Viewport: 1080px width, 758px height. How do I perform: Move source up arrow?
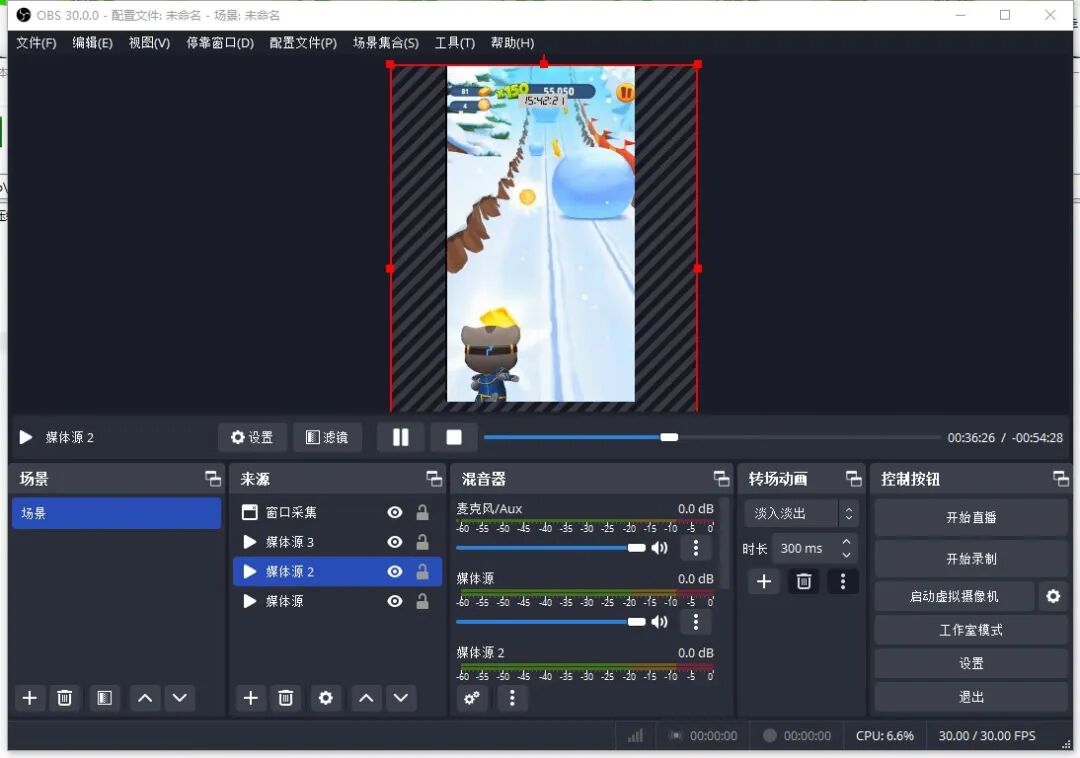[x=366, y=698]
